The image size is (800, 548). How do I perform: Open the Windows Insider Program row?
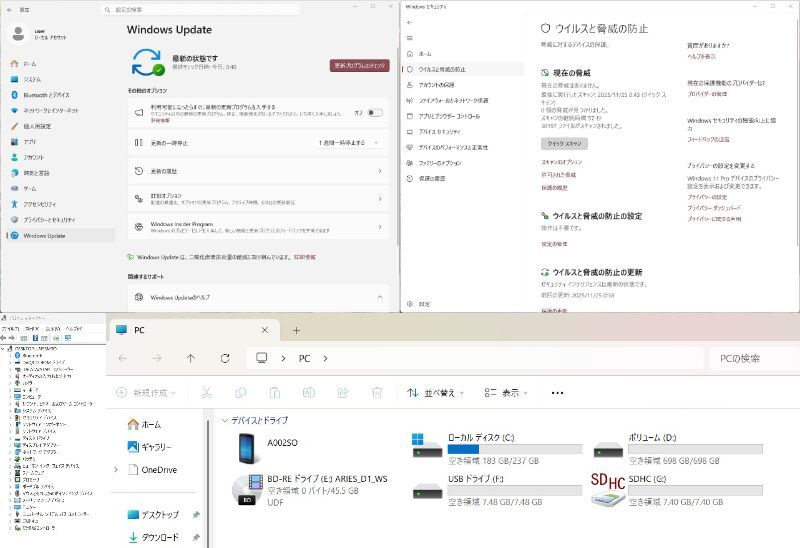point(258,227)
